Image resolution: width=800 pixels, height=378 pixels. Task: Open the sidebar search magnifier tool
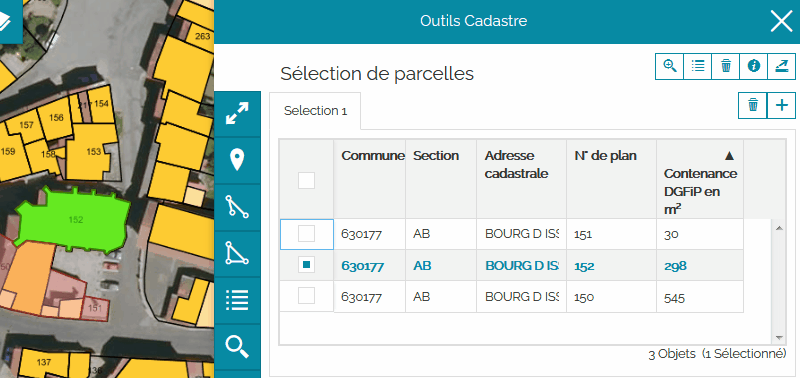click(237, 347)
